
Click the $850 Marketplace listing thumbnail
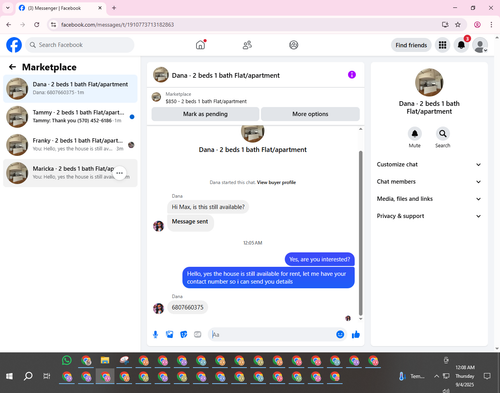pos(156,97)
